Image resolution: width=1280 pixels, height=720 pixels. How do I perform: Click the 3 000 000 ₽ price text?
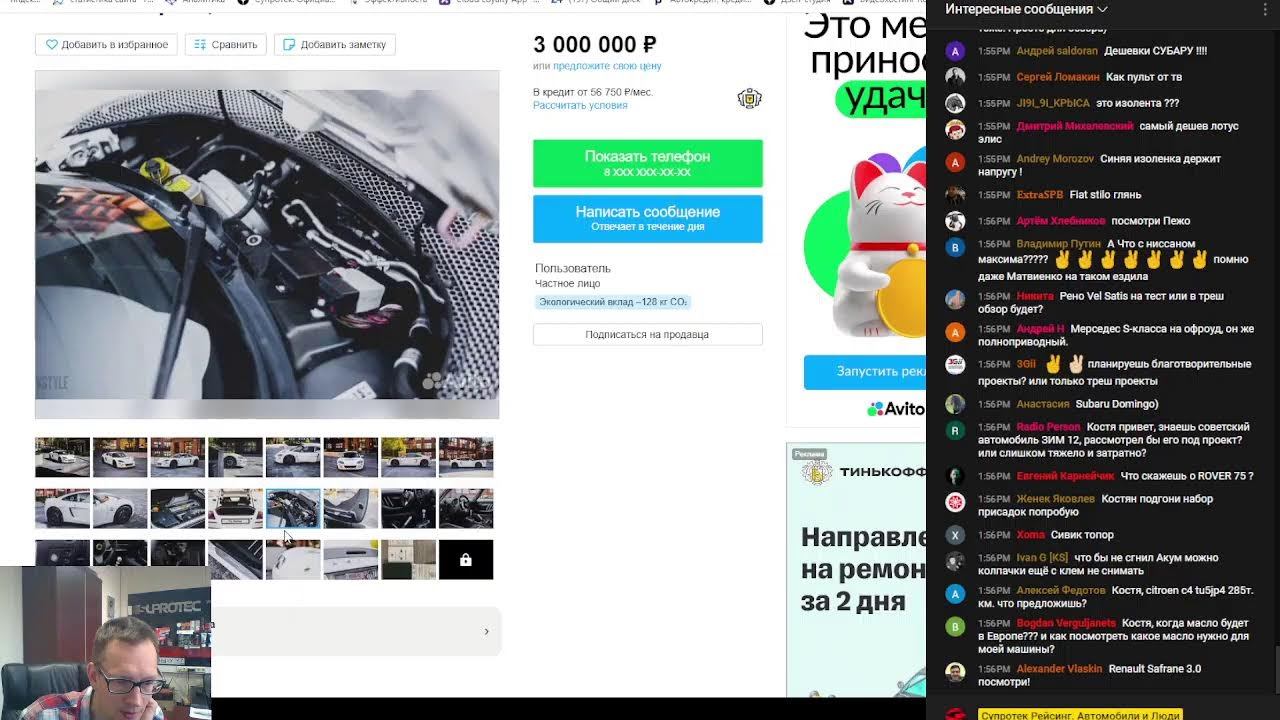[x=595, y=45]
